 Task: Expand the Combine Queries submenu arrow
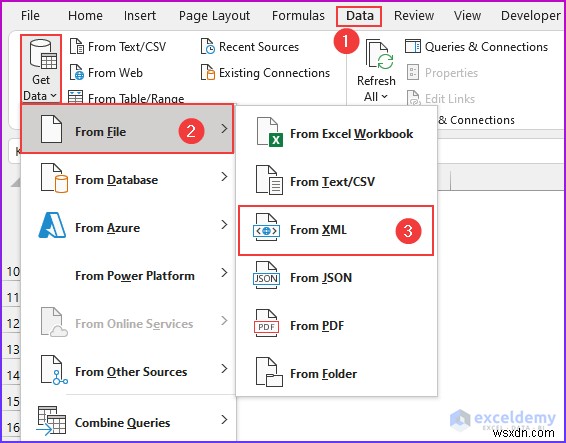click(224, 420)
